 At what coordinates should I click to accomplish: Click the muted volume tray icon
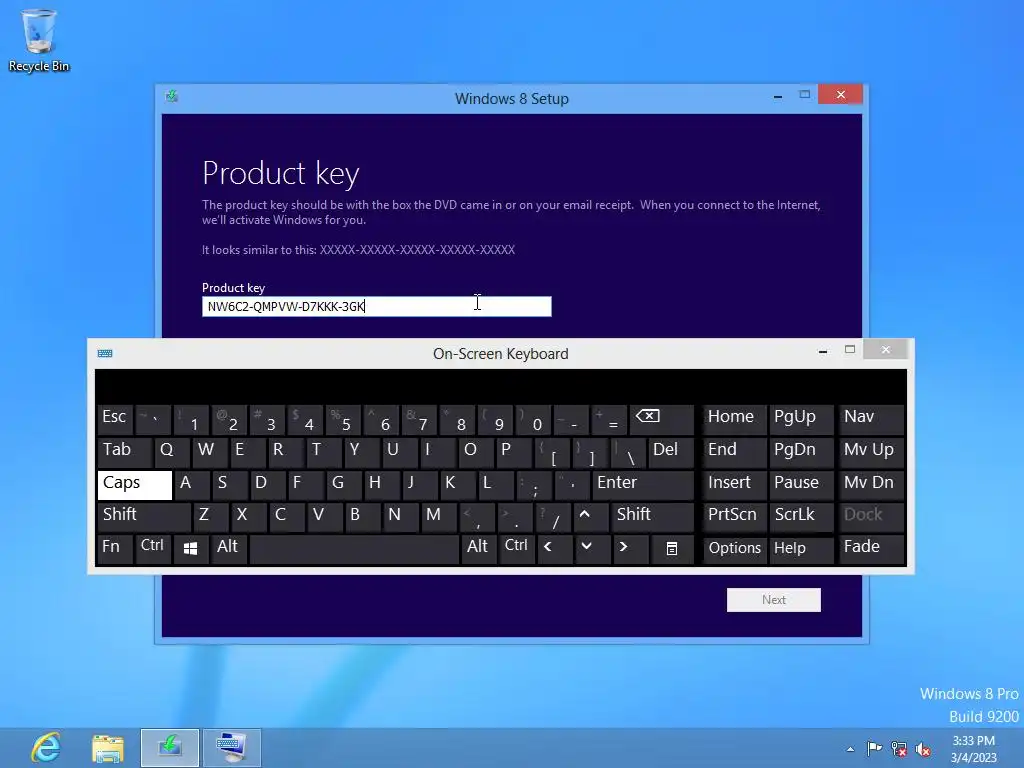pos(923,749)
